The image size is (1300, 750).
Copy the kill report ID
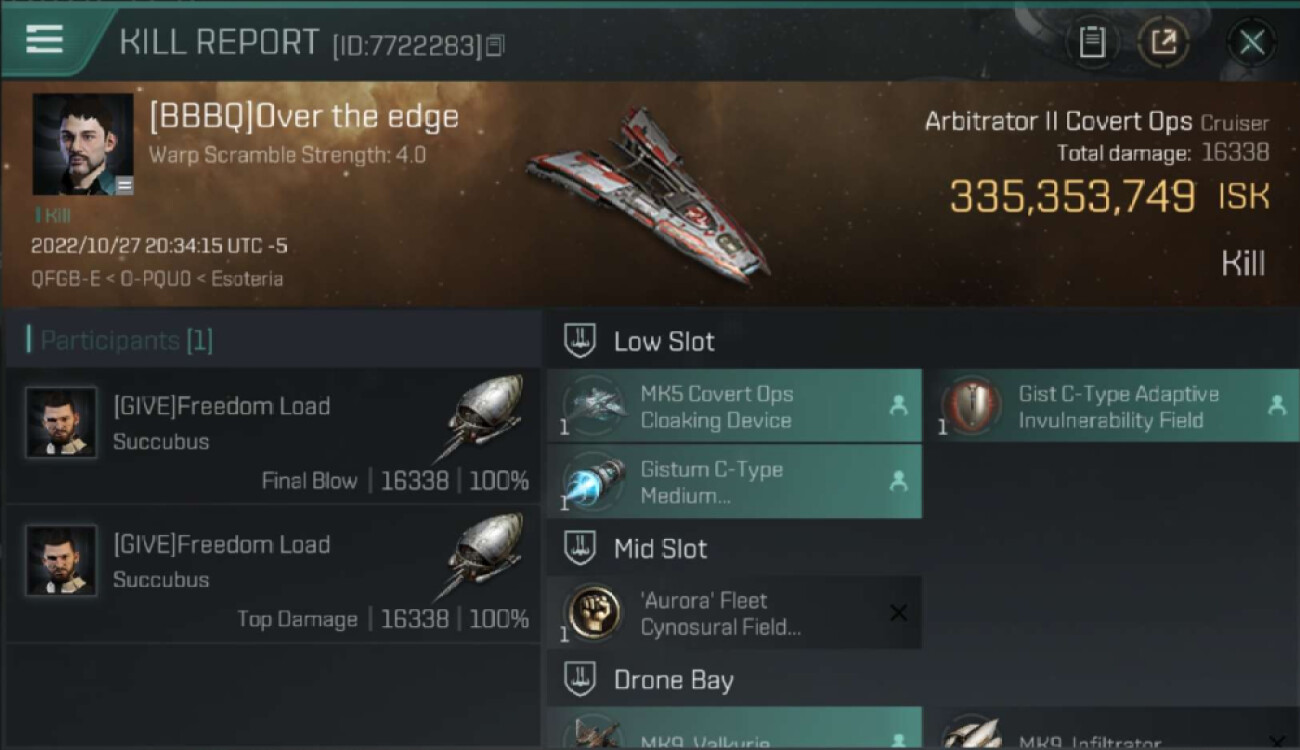[x=496, y=45]
